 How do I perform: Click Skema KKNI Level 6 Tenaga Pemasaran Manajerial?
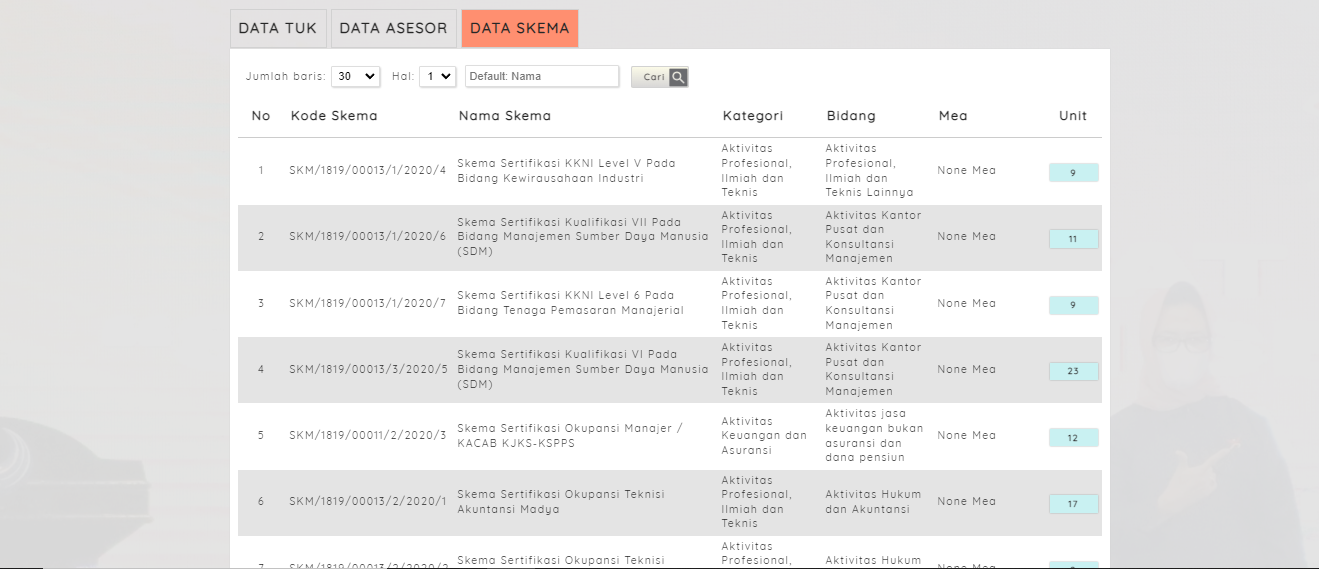point(570,303)
